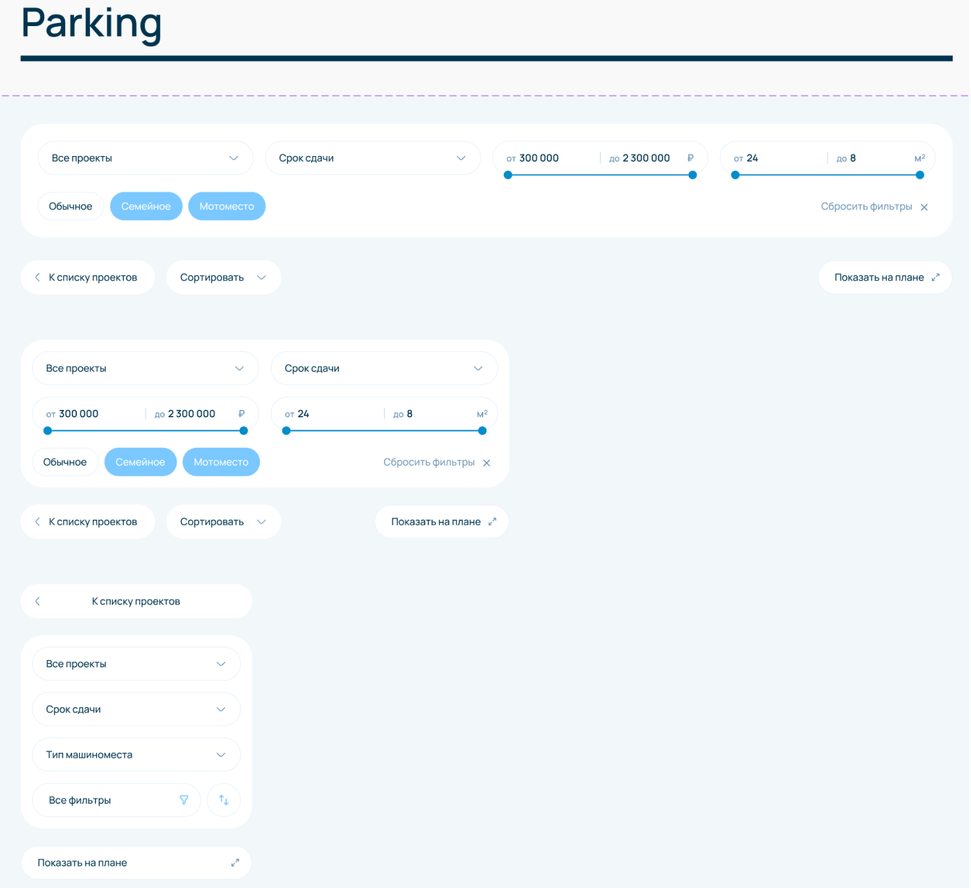Screen dimensions: 971x888
Task: Expand the Тип машиноместа dropdown
Action: tap(136, 755)
